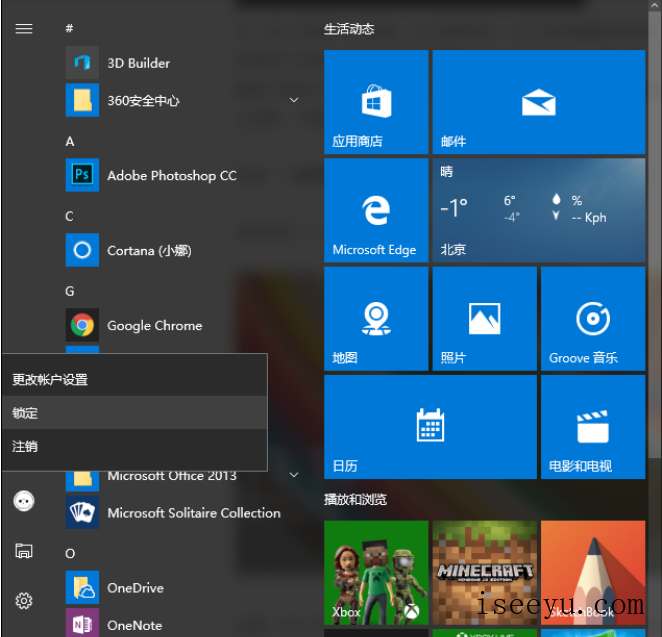
Task: Click the 3D Builder label text
Action: click(x=138, y=63)
